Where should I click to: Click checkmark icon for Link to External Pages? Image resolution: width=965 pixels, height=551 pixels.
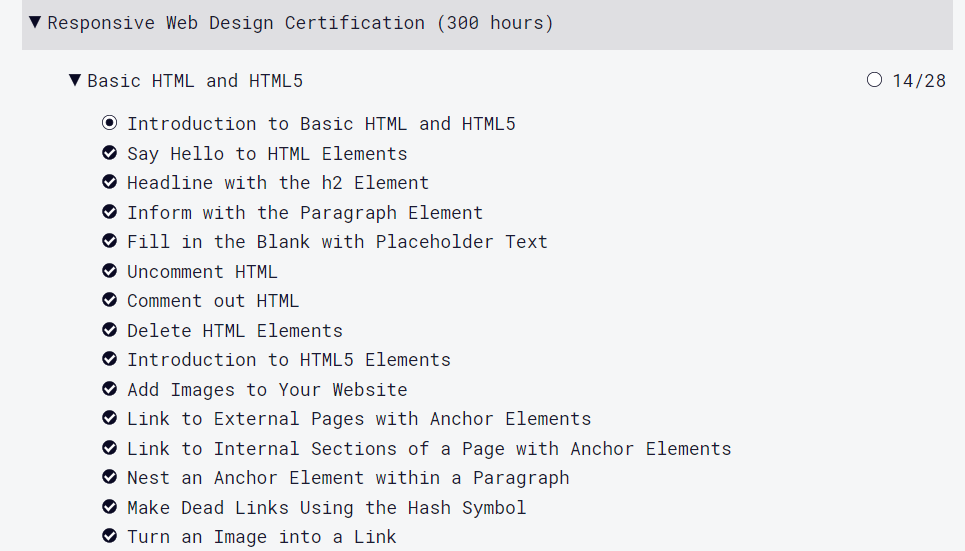[110, 418]
